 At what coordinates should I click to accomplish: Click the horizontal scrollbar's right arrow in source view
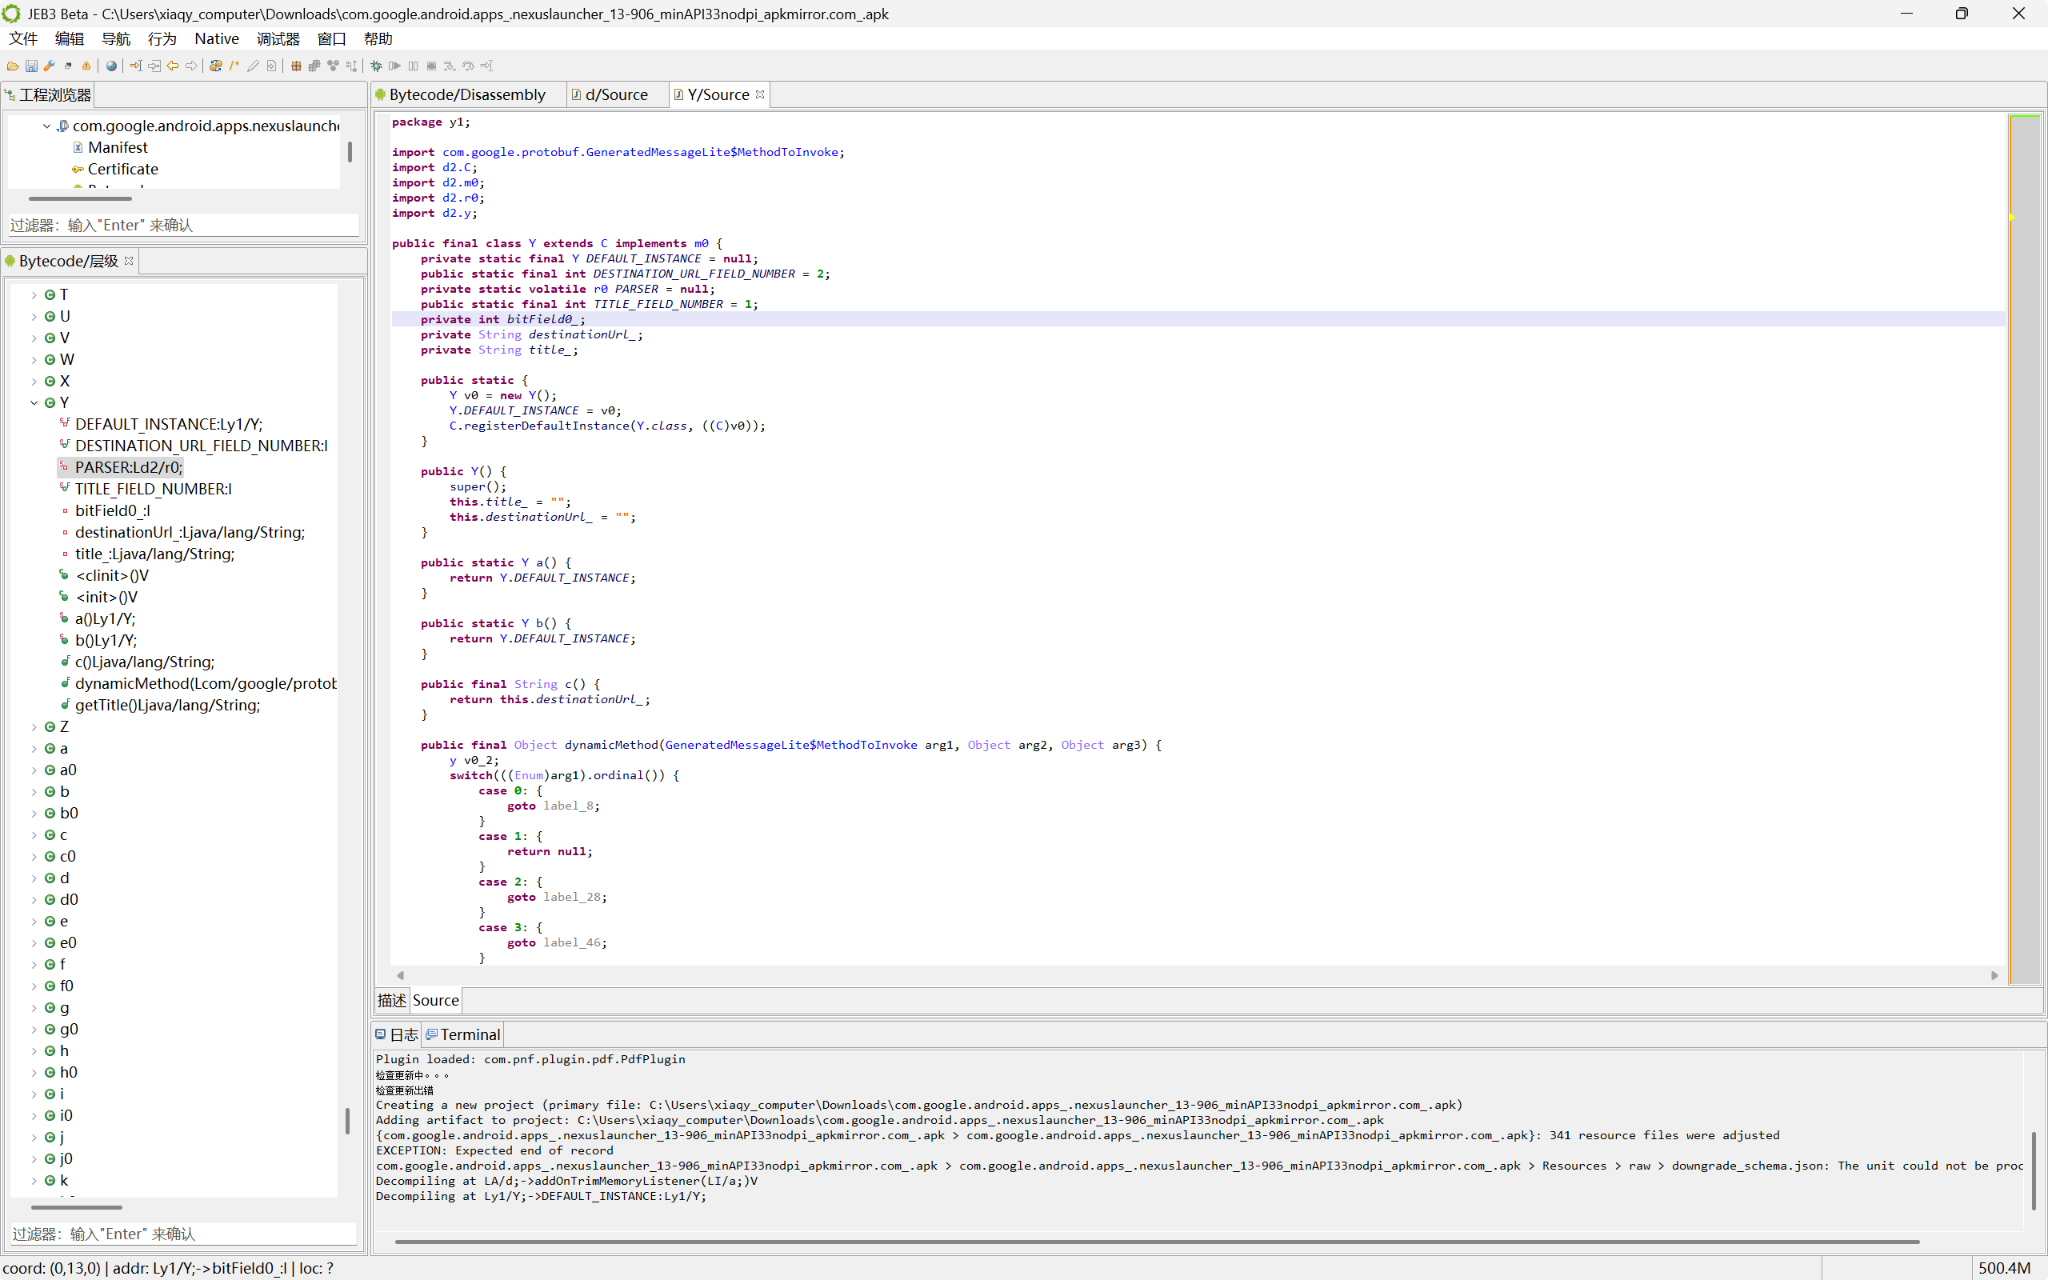tap(1994, 975)
